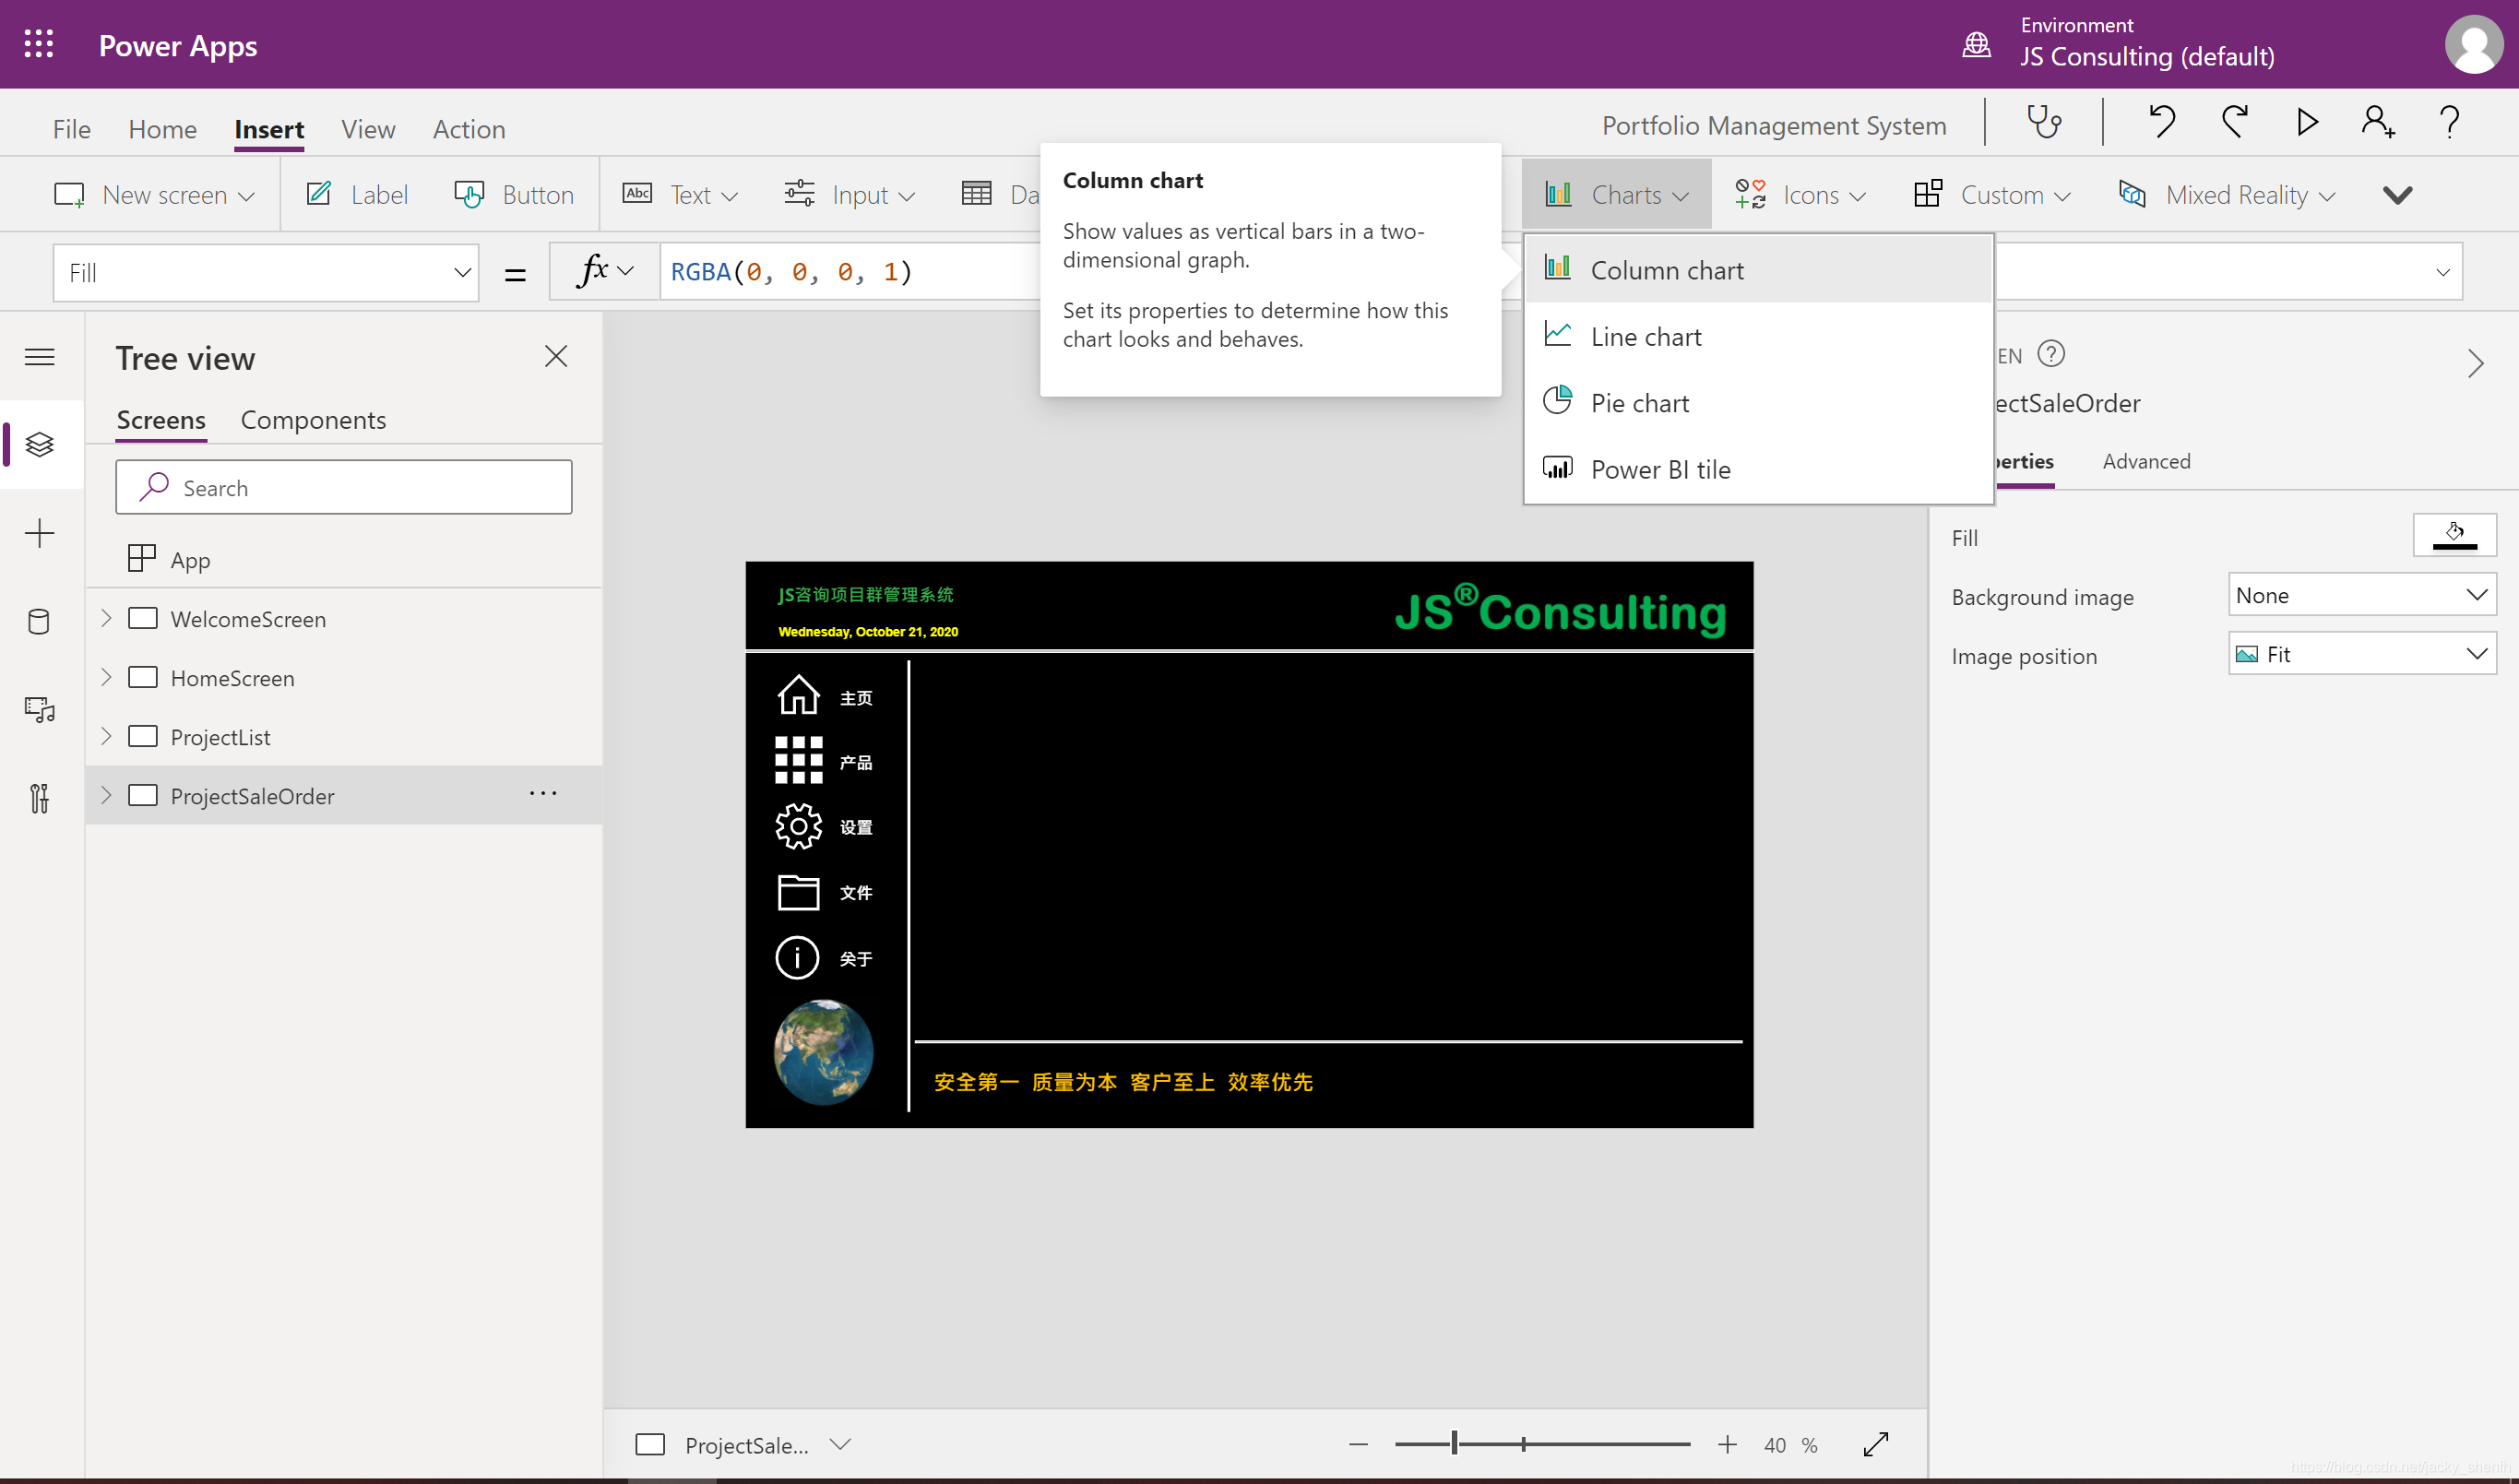The image size is (2519, 1484).
Task: Click the fit-to-window expand icon
Action: (x=1876, y=1444)
